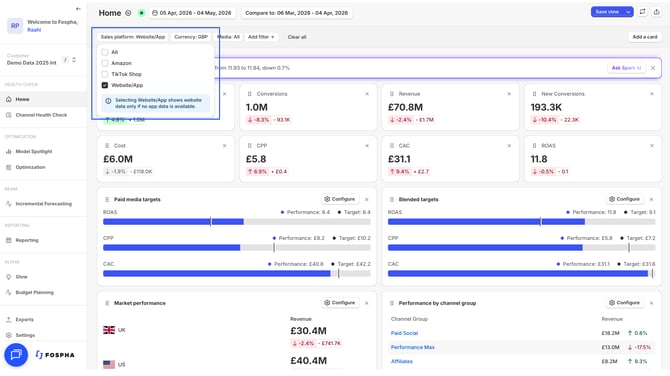
Task: Close the Paid media targets card
Action: [x=367, y=200]
